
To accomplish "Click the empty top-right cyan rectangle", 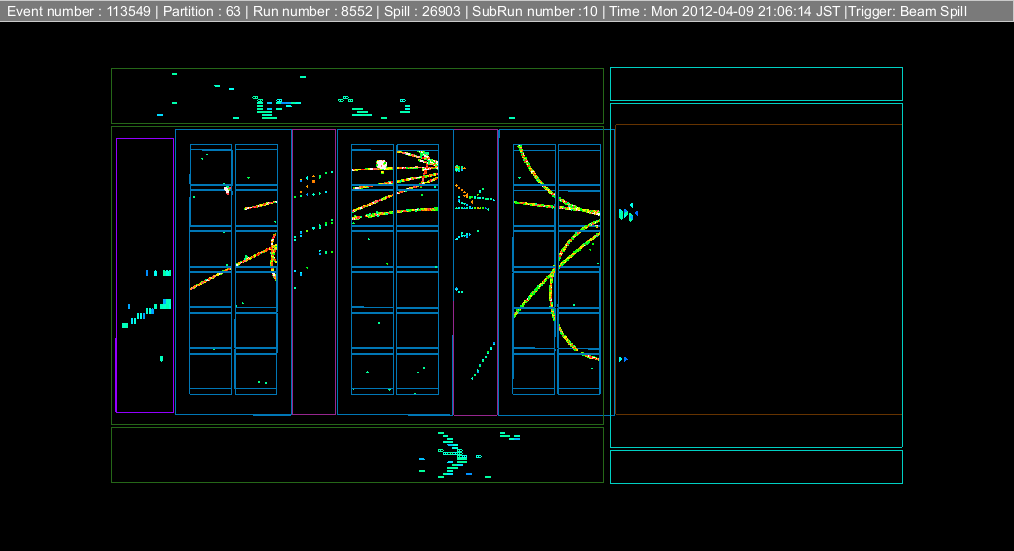I will coord(756,83).
